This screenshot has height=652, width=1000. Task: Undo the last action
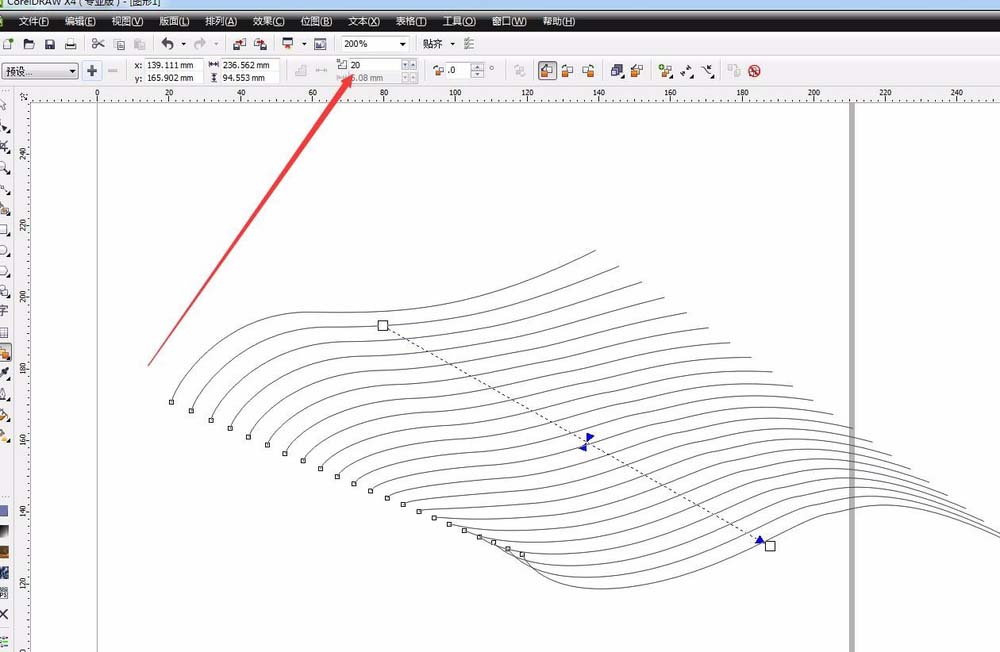point(168,43)
